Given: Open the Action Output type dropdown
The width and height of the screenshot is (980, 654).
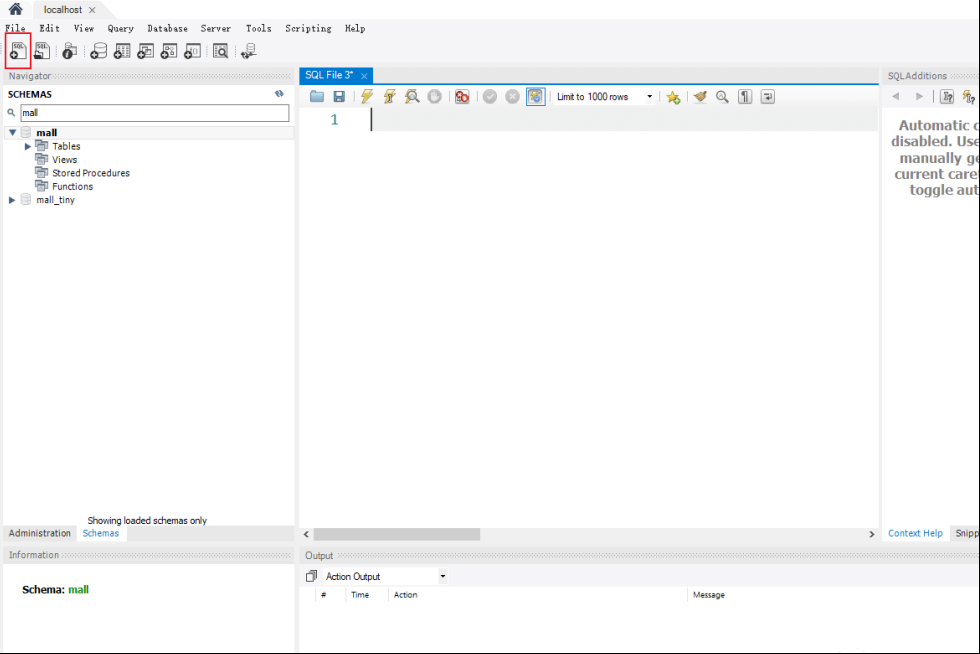Looking at the screenshot, I should (x=386, y=576).
